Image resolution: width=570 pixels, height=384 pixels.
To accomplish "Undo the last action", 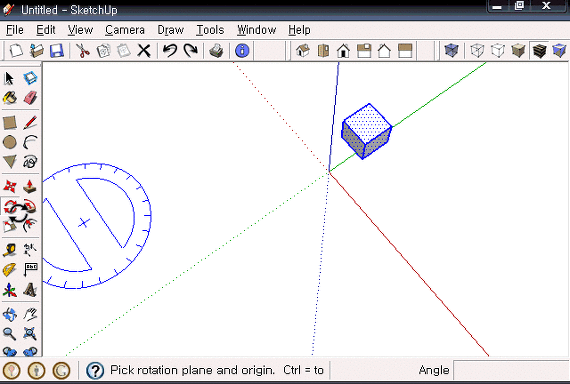I will click(170, 51).
